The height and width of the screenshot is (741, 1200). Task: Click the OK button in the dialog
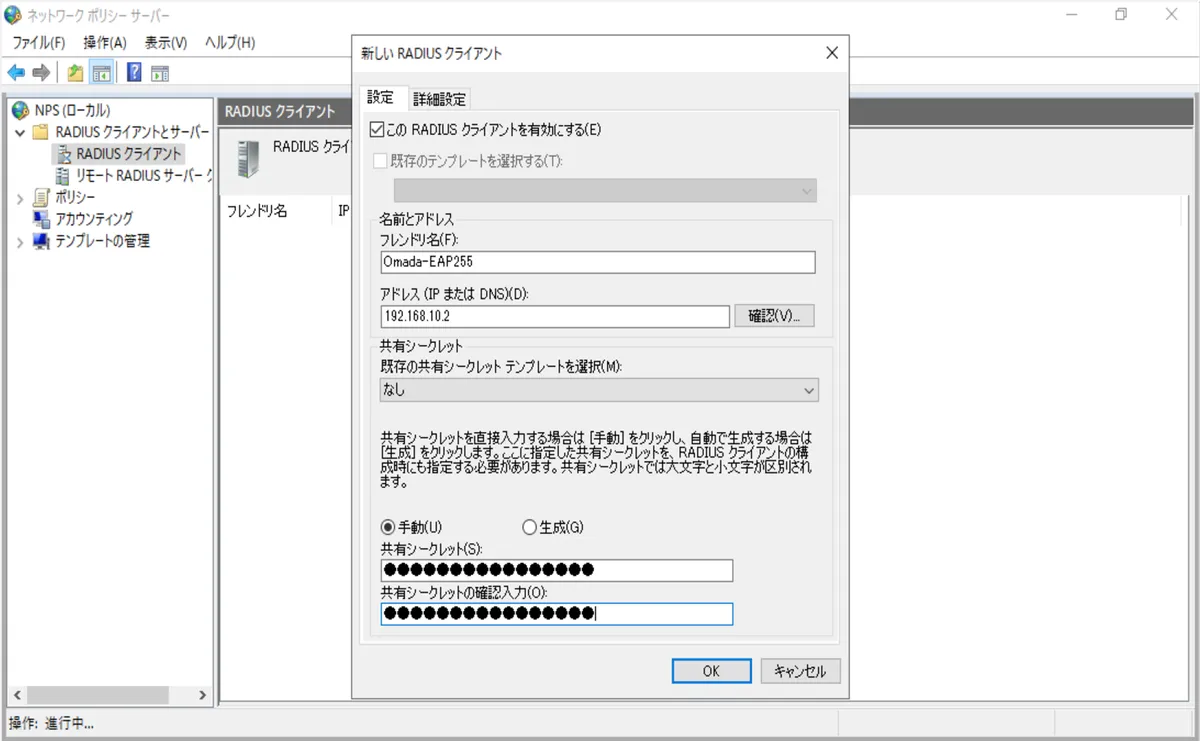[711, 671]
